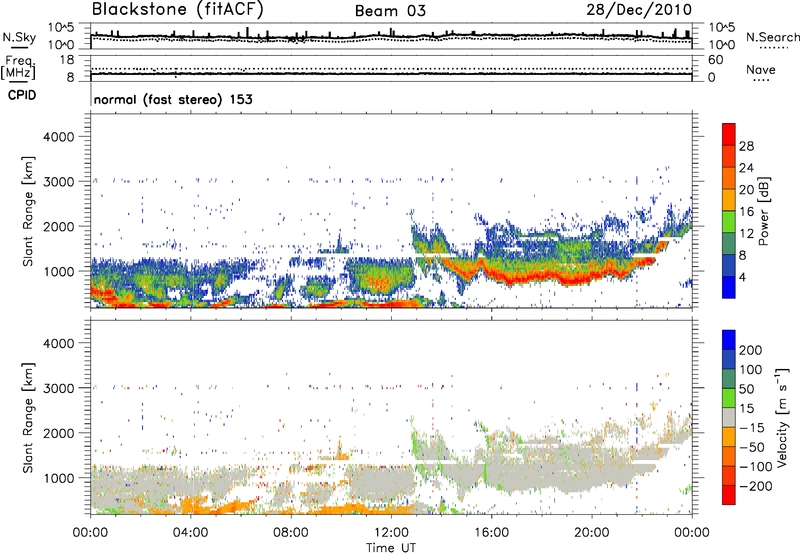800x554 pixels.
Task: Click the 'CPID' label
Action: point(22,95)
